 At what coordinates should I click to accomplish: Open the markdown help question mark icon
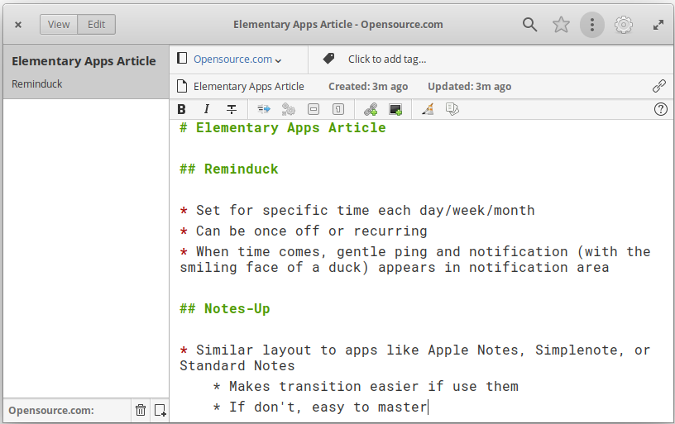(660, 109)
